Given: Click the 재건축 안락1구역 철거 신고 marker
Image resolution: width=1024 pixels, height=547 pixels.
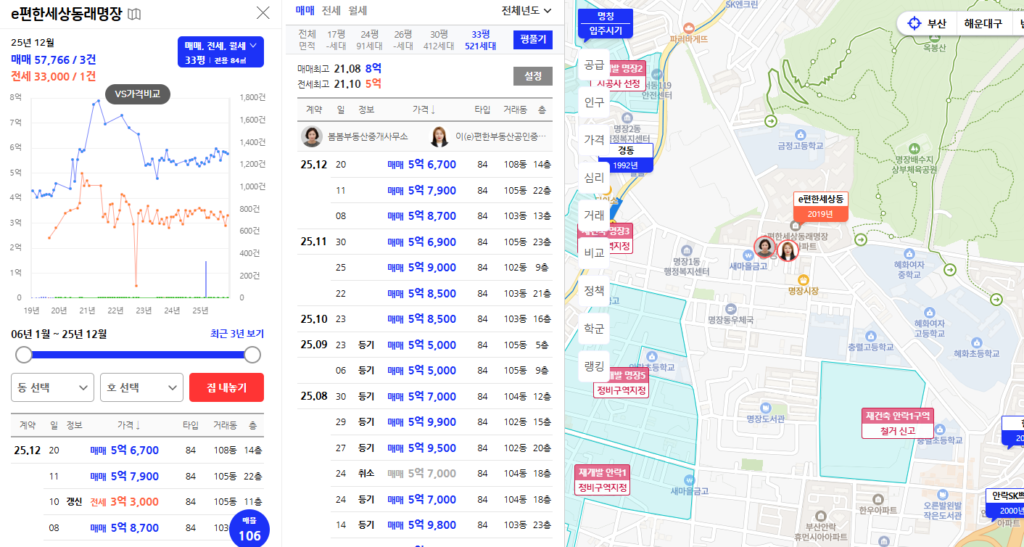Looking at the screenshot, I should [x=898, y=423].
